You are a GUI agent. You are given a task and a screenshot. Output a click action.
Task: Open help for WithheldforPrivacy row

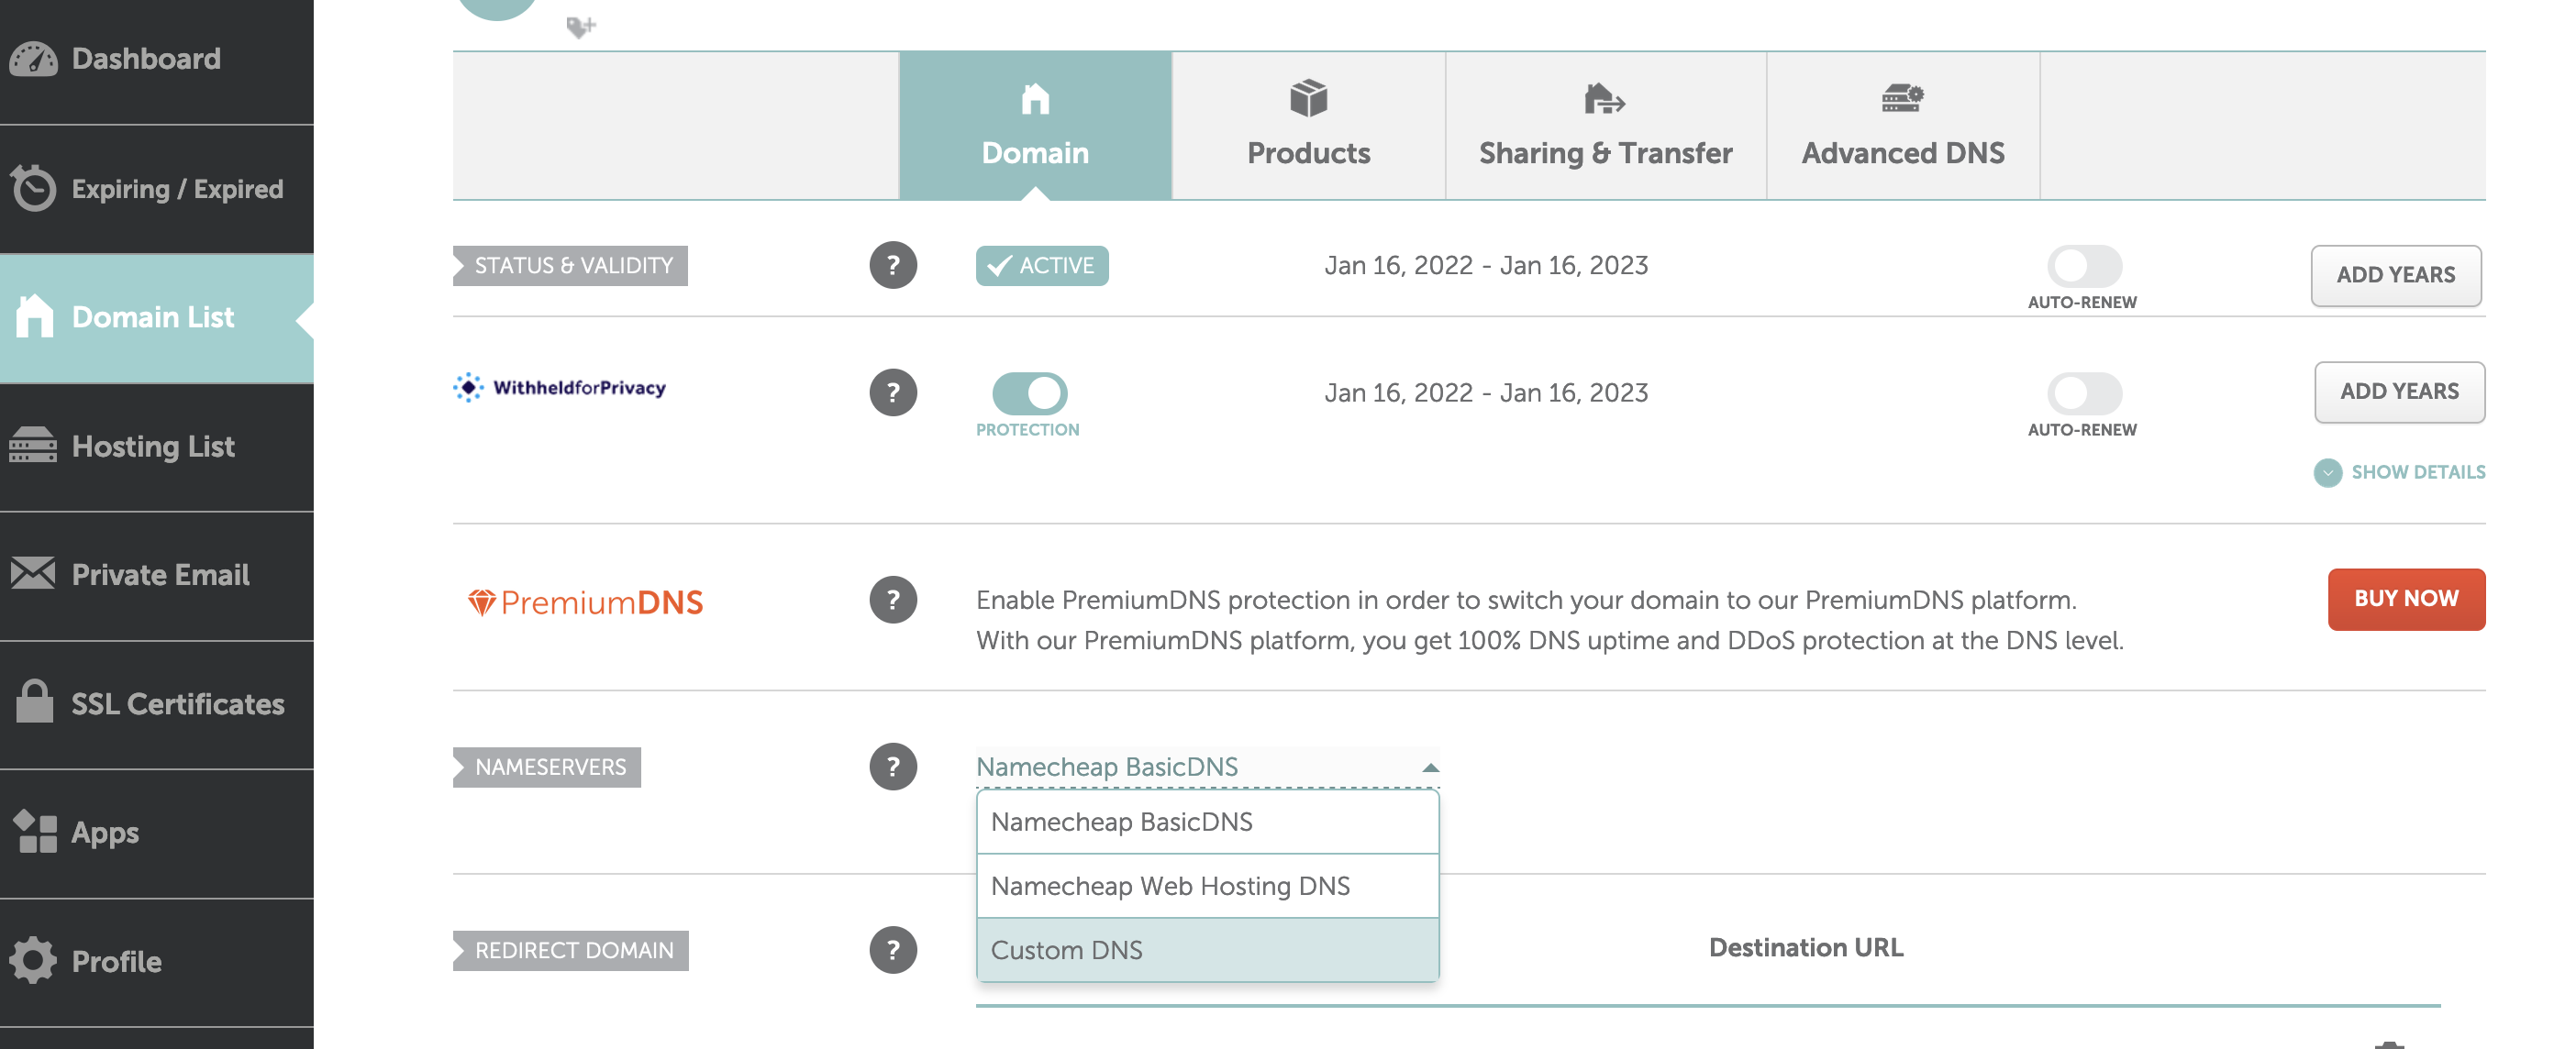pos(893,392)
